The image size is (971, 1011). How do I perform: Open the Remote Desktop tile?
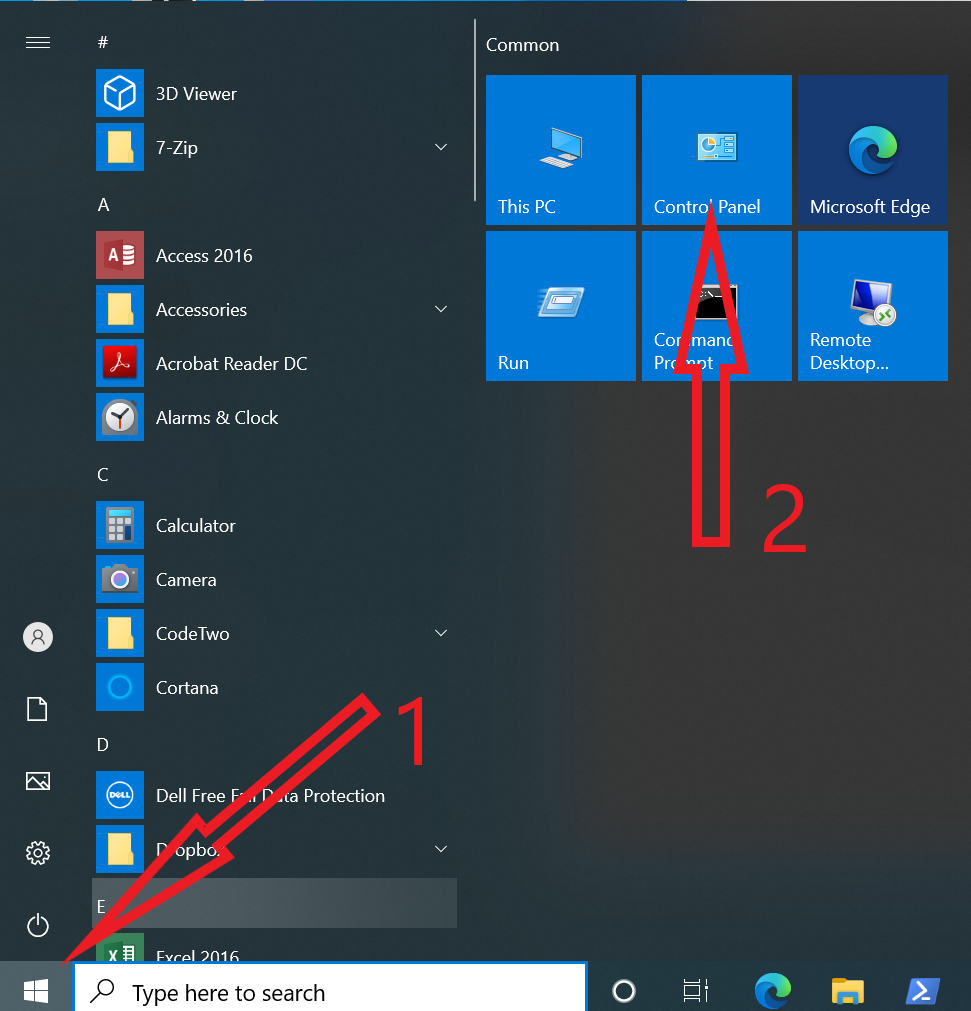pos(873,306)
